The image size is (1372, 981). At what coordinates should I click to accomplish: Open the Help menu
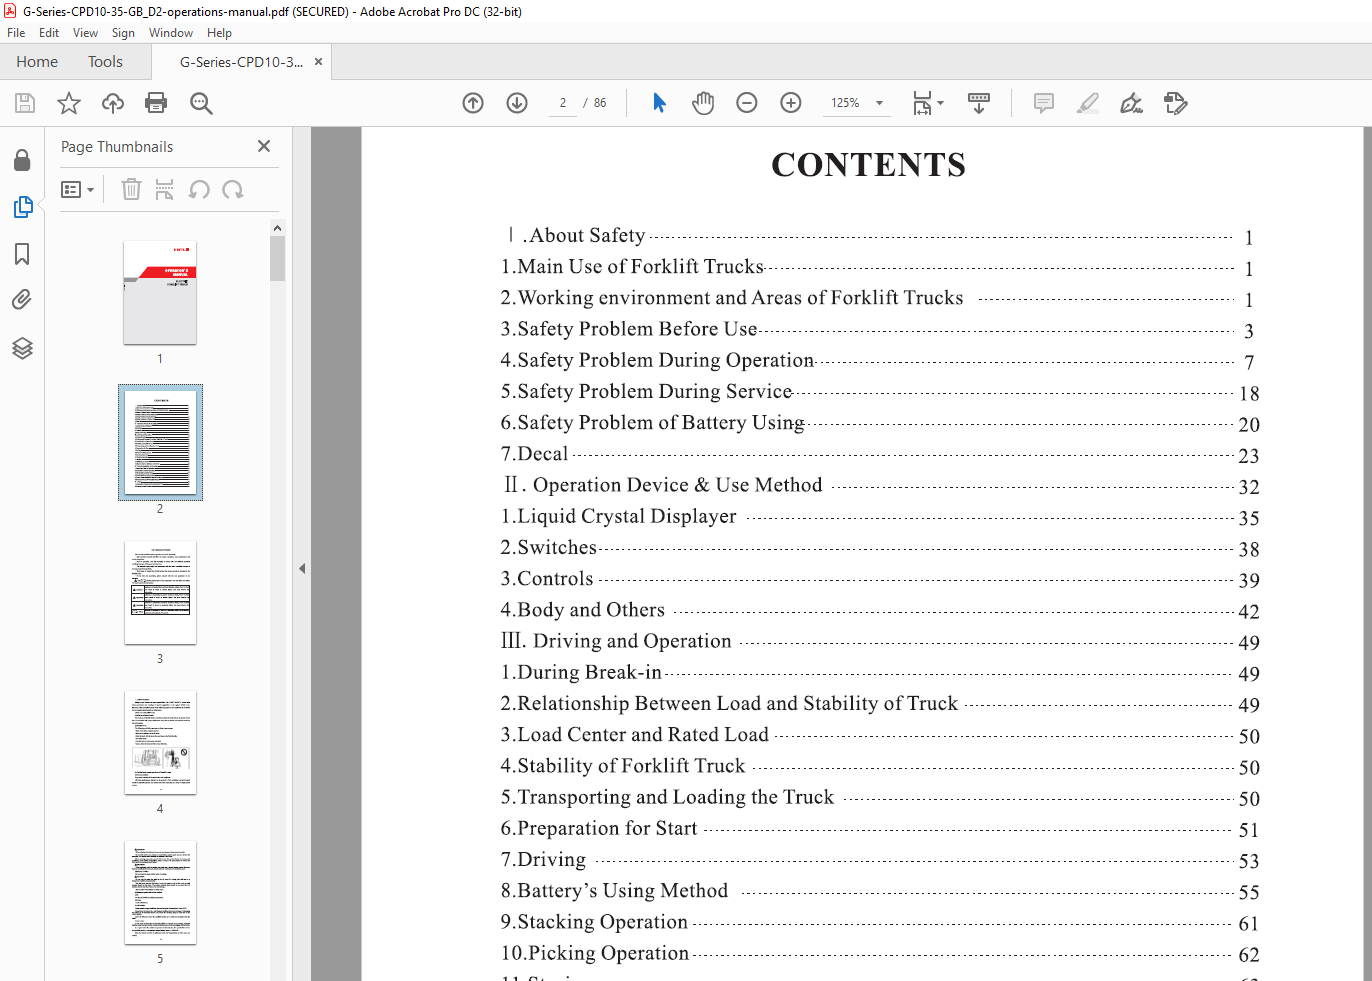pos(219,33)
